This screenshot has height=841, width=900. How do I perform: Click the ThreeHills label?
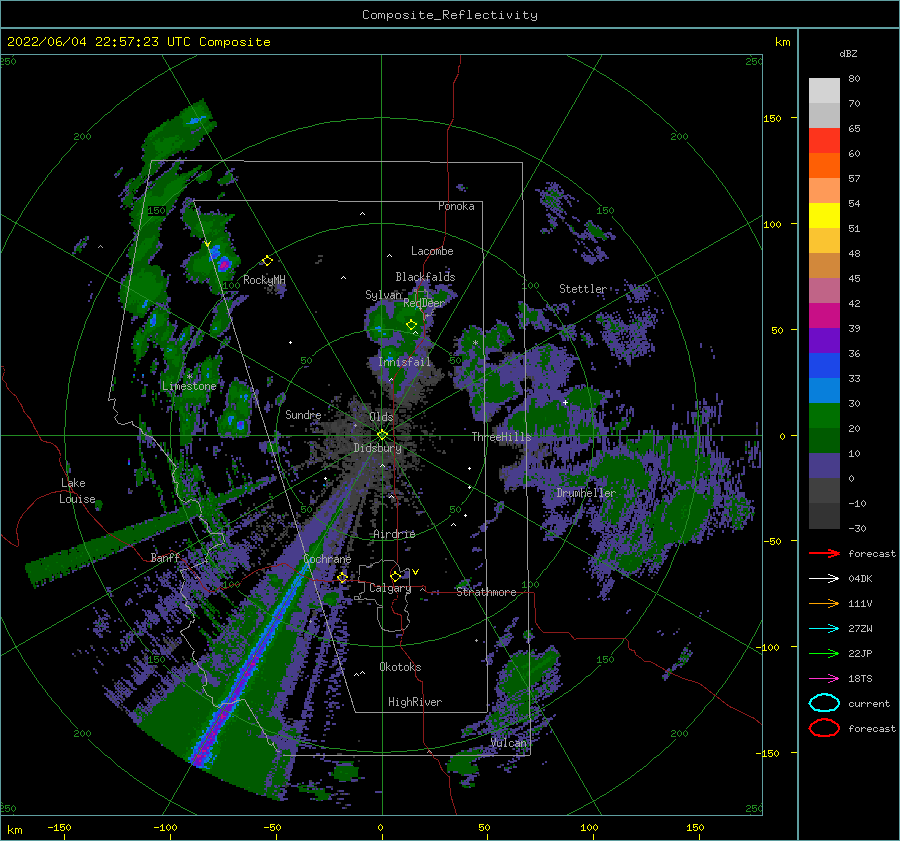coord(502,437)
